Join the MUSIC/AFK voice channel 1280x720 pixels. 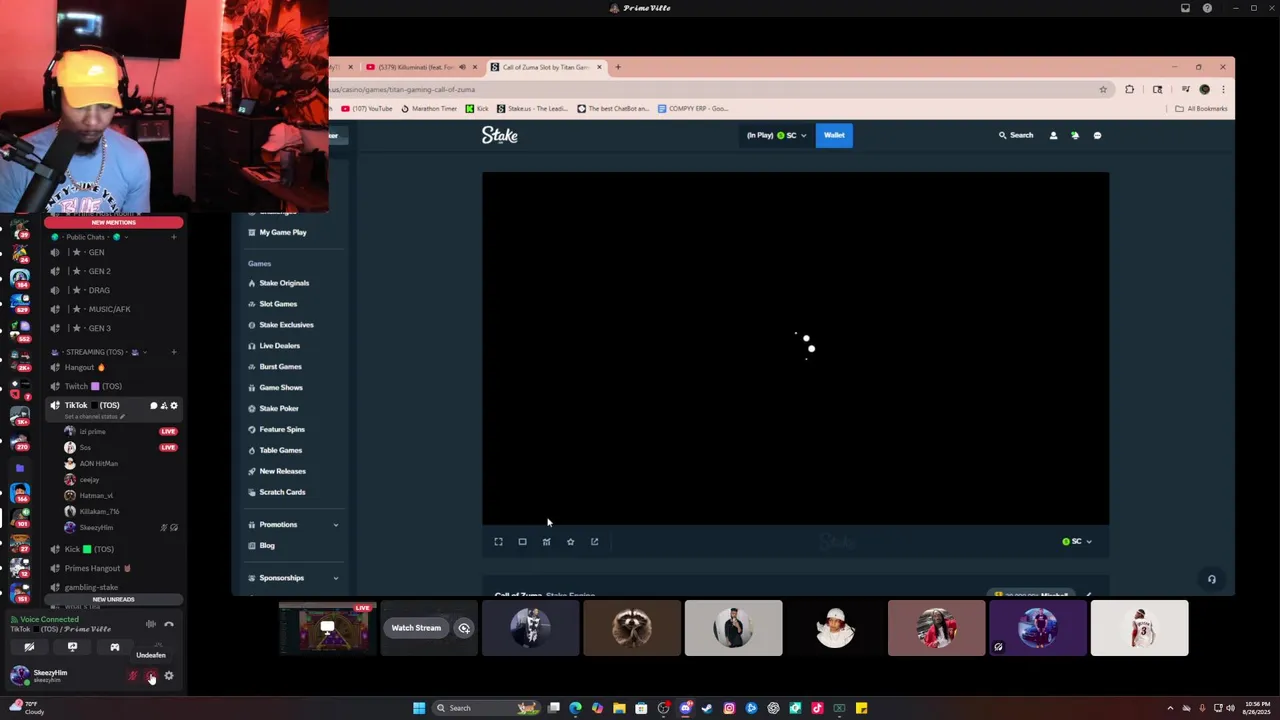pos(109,309)
